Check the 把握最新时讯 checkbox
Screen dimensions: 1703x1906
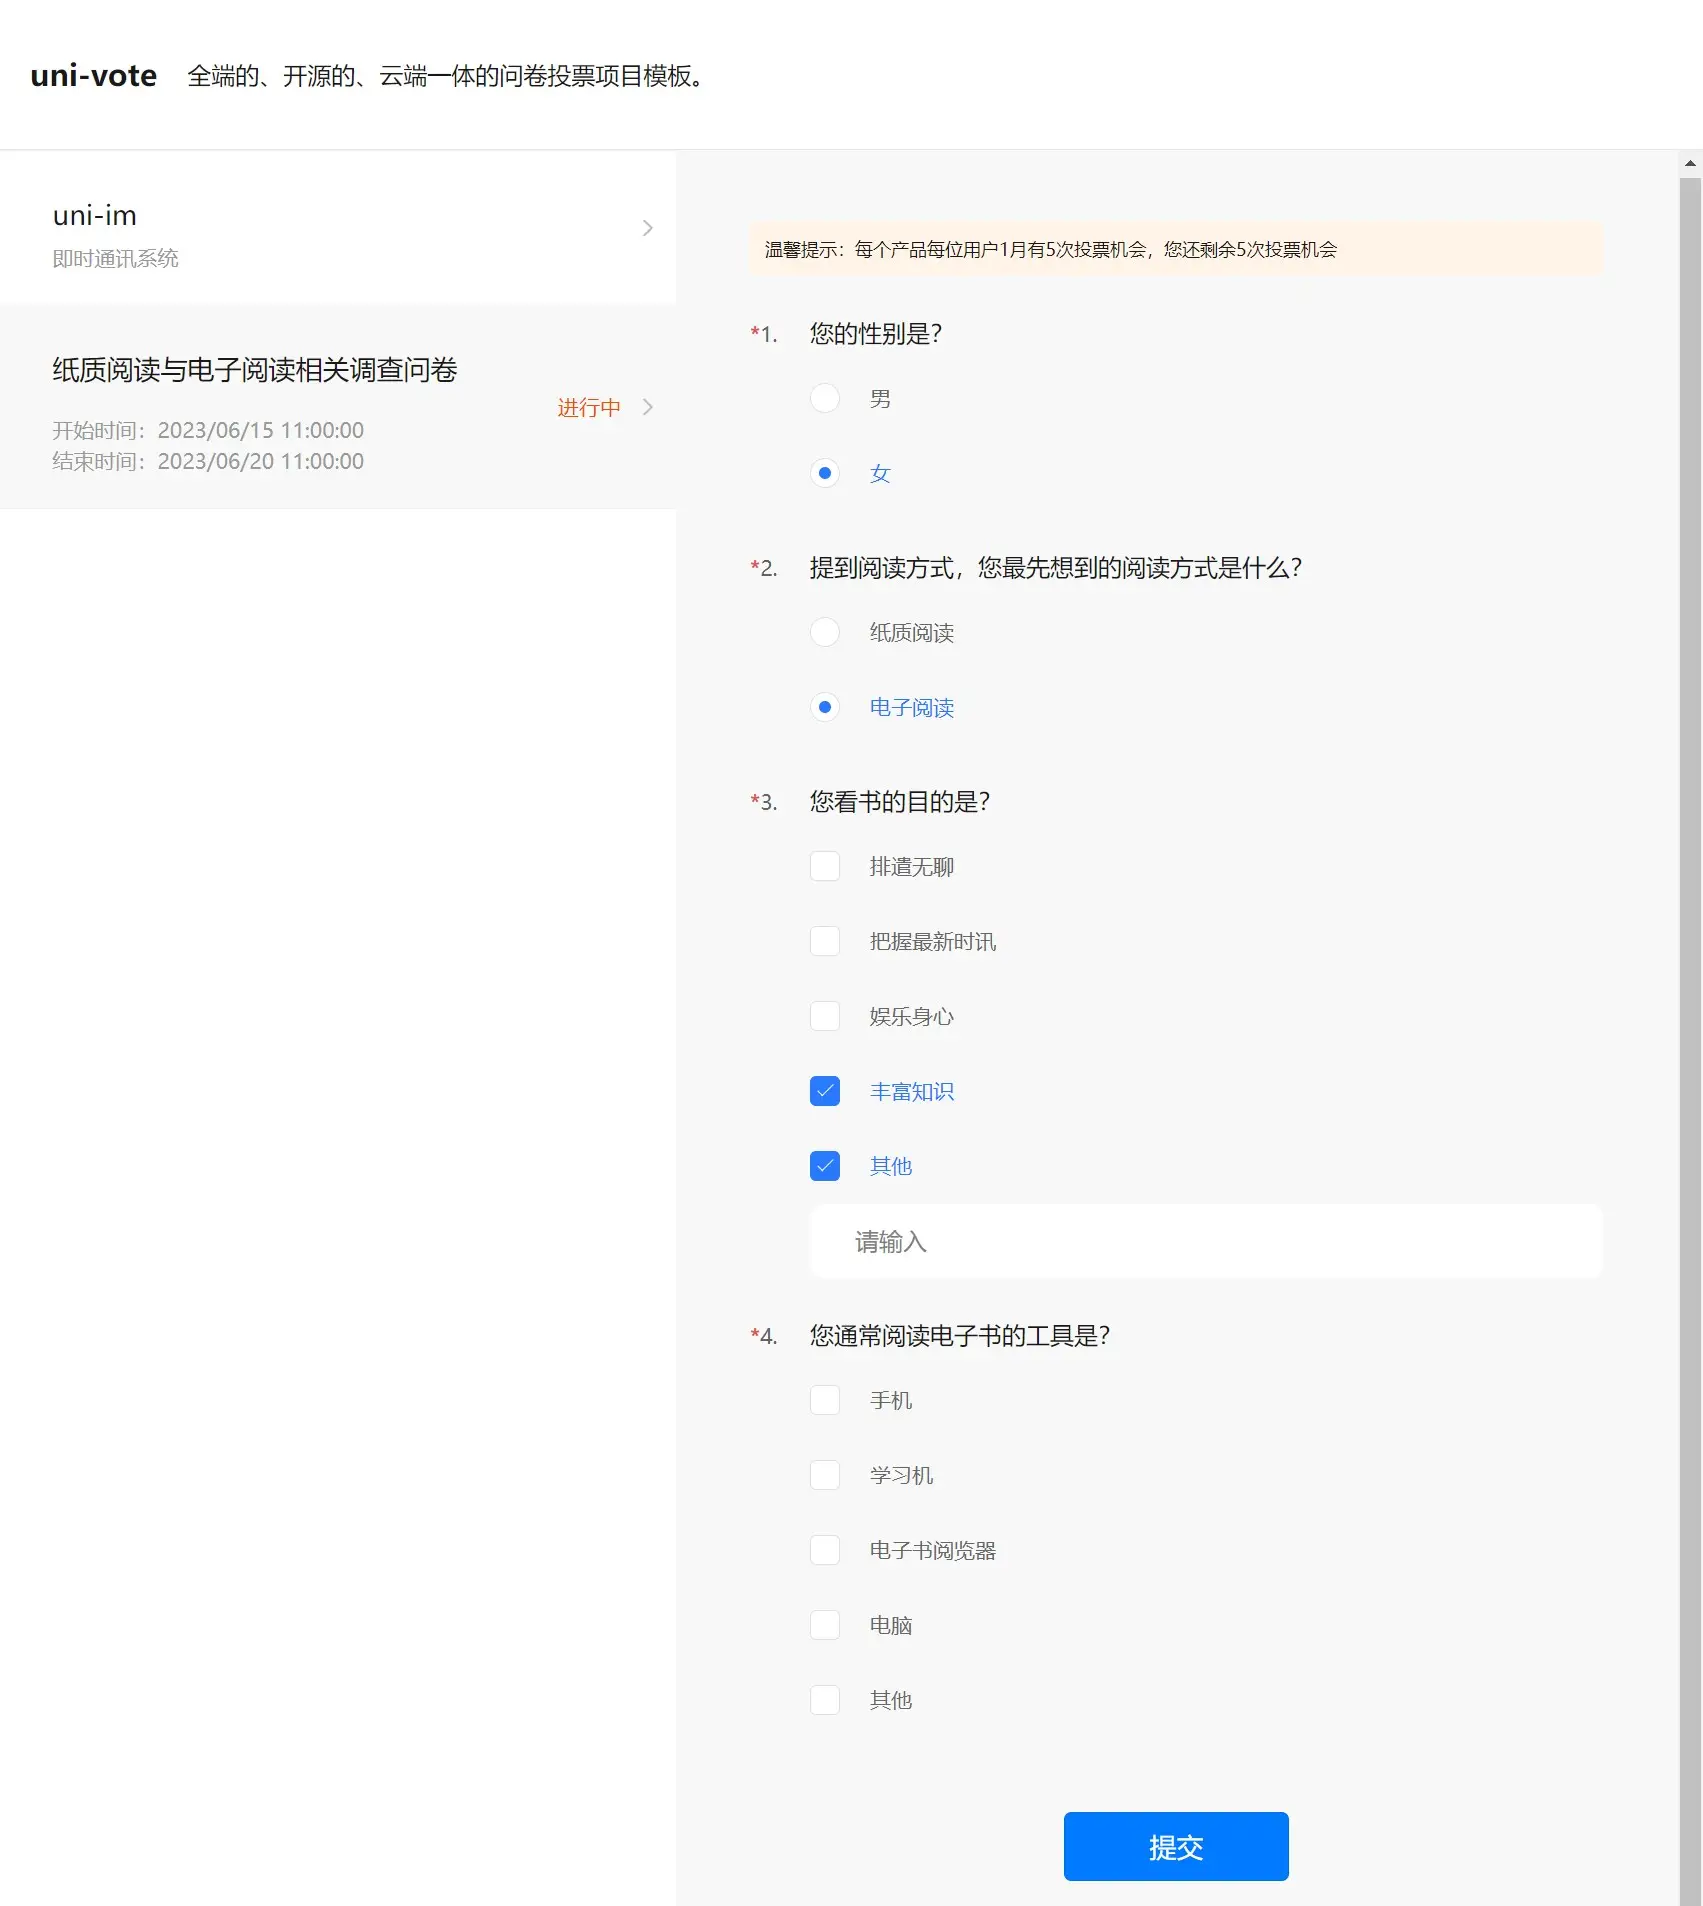point(825,941)
